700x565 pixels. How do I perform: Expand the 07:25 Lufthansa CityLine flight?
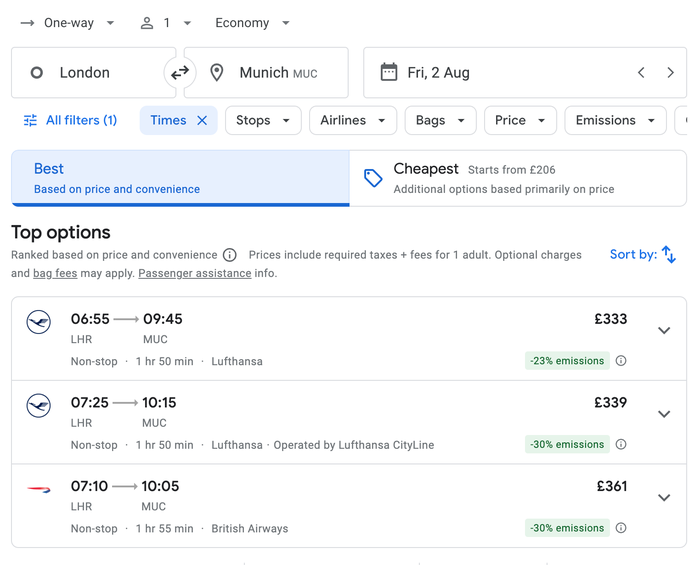664,414
